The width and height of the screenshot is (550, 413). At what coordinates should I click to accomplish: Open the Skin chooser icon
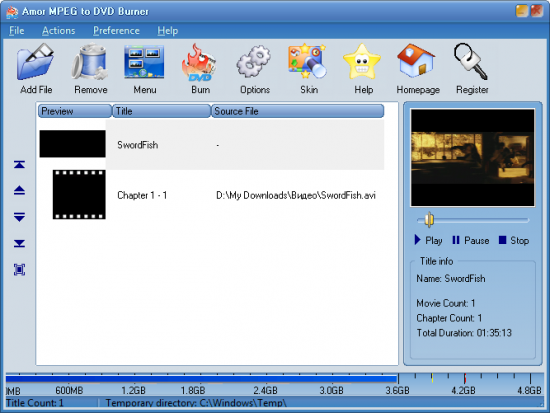(308, 61)
